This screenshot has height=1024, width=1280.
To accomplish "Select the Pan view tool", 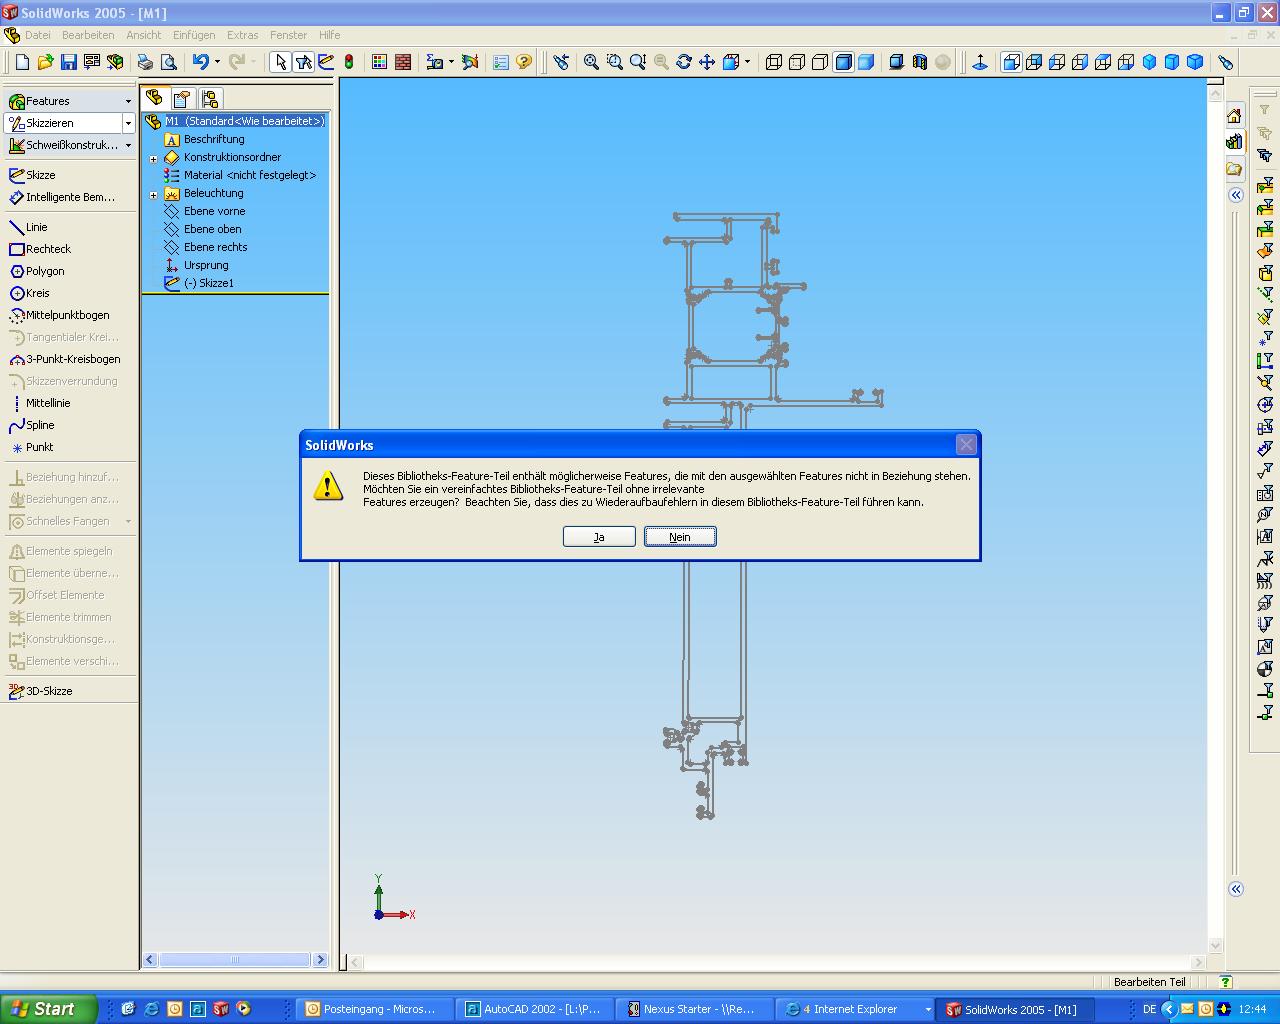I will (x=707, y=62).
